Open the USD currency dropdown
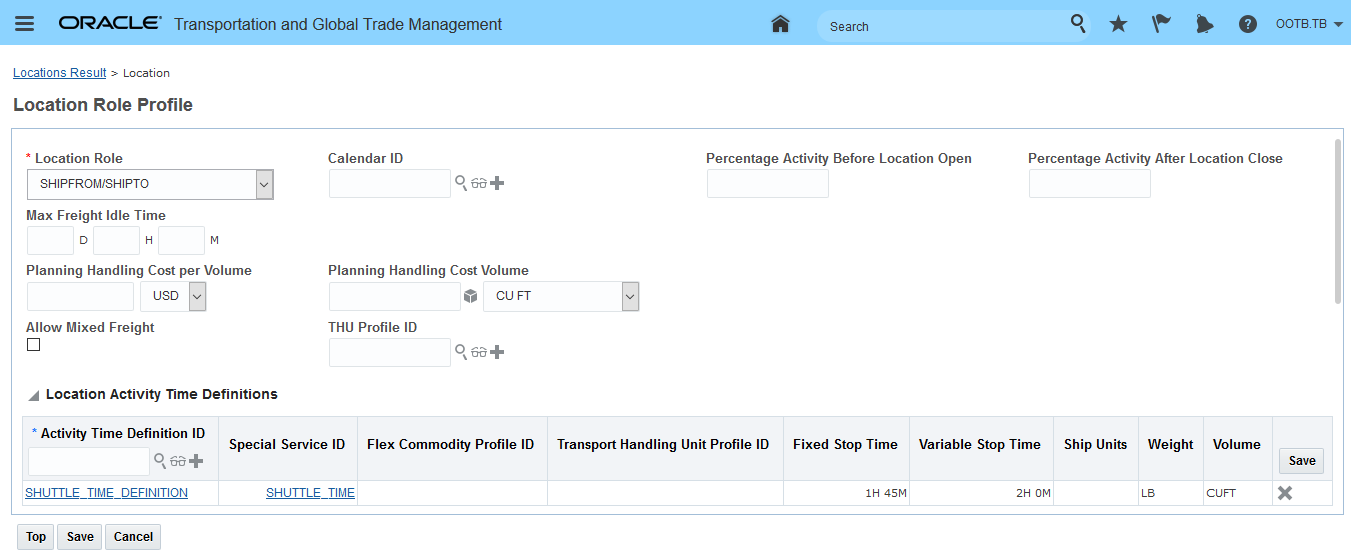 point(197,296)
